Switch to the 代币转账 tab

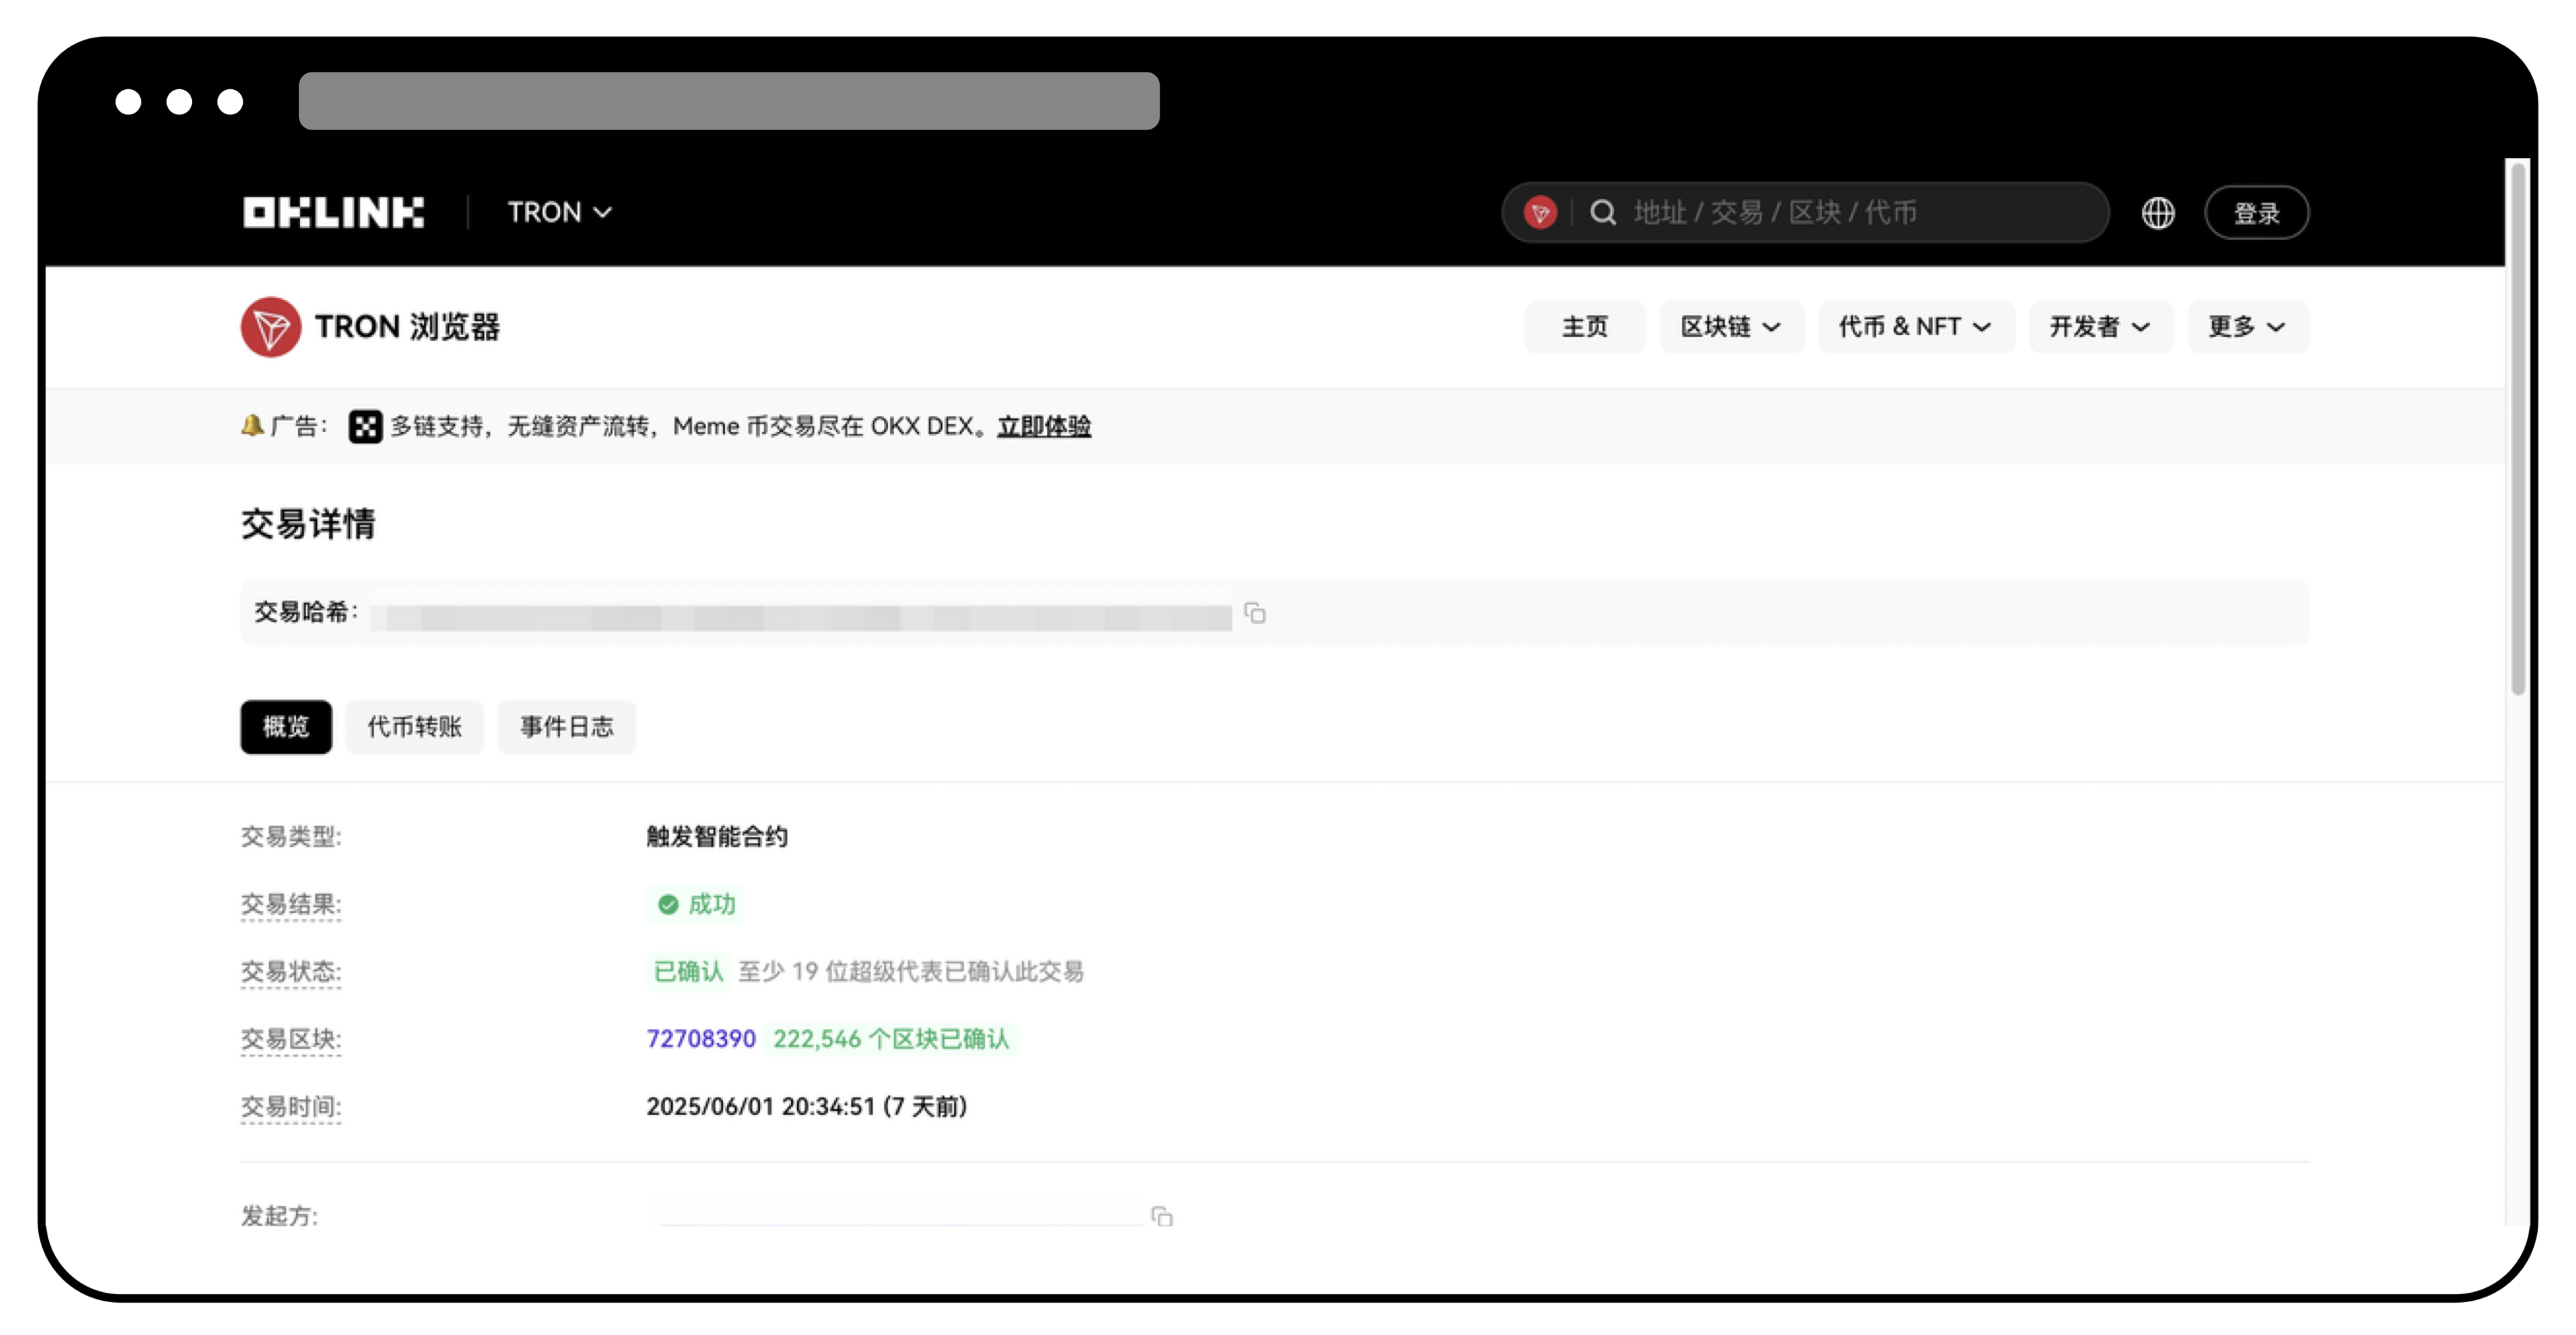pyautogui.click(x=414, y=727)
